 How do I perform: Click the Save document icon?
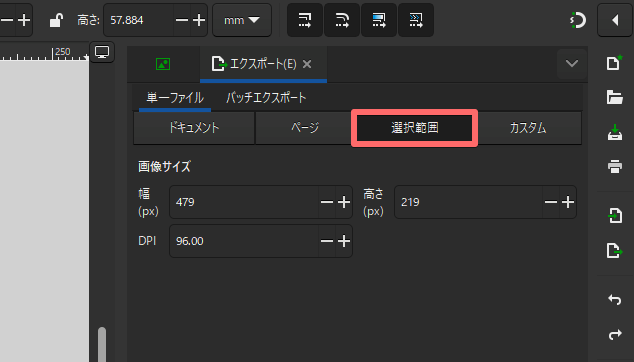[x=615, y=132]
